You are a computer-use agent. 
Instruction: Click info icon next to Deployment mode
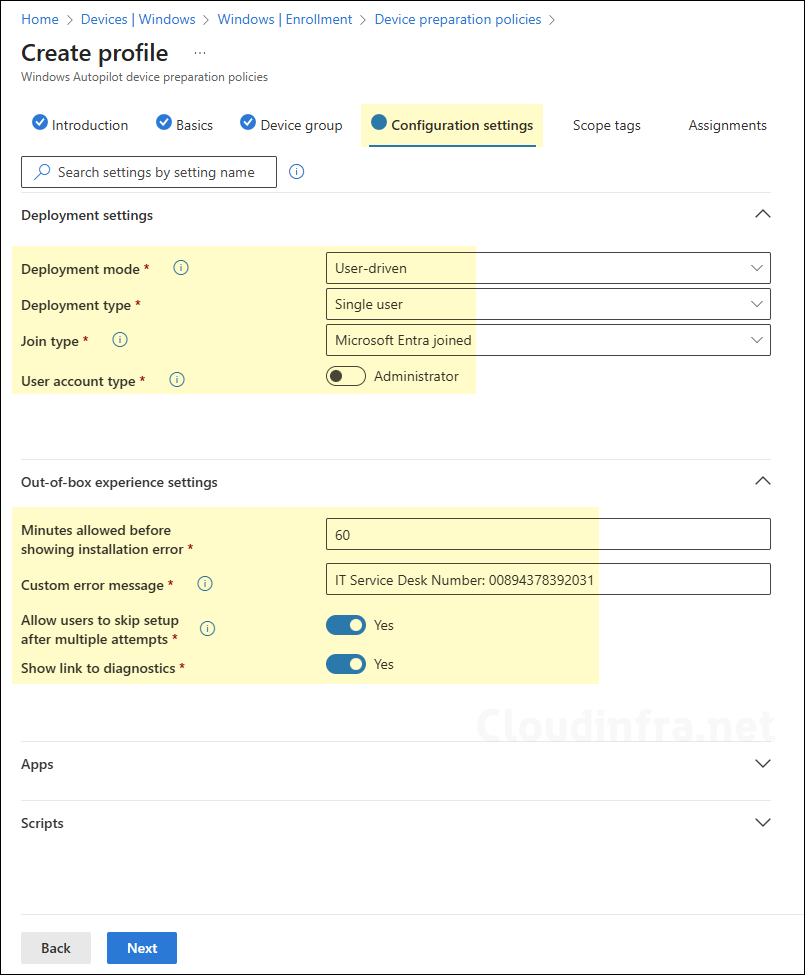tap(181, 268)
